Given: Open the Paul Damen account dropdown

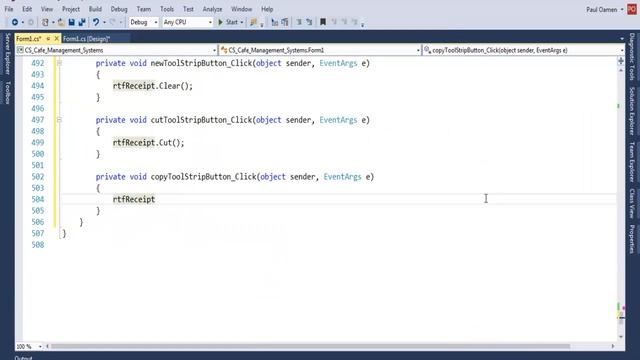Looking at the screenshot, I should (622, 9).
